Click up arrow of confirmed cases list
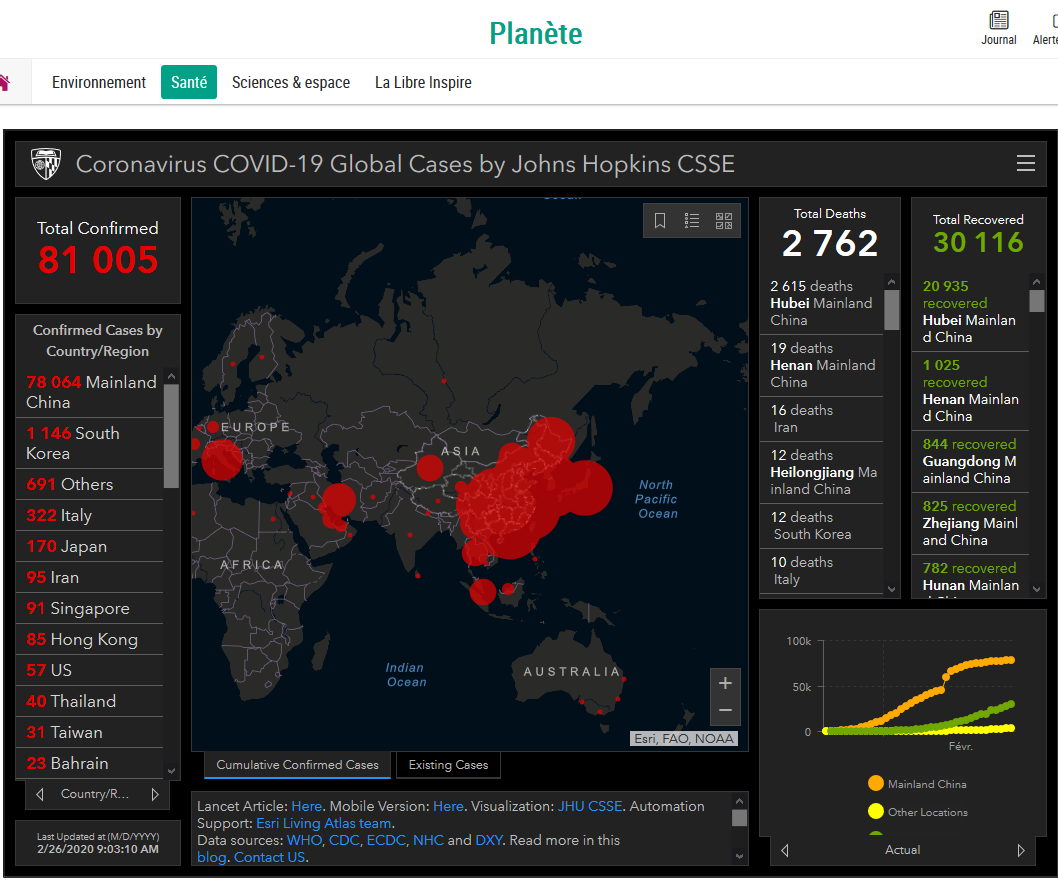This screenshot has width=1058, height=882. click(171, 377)
